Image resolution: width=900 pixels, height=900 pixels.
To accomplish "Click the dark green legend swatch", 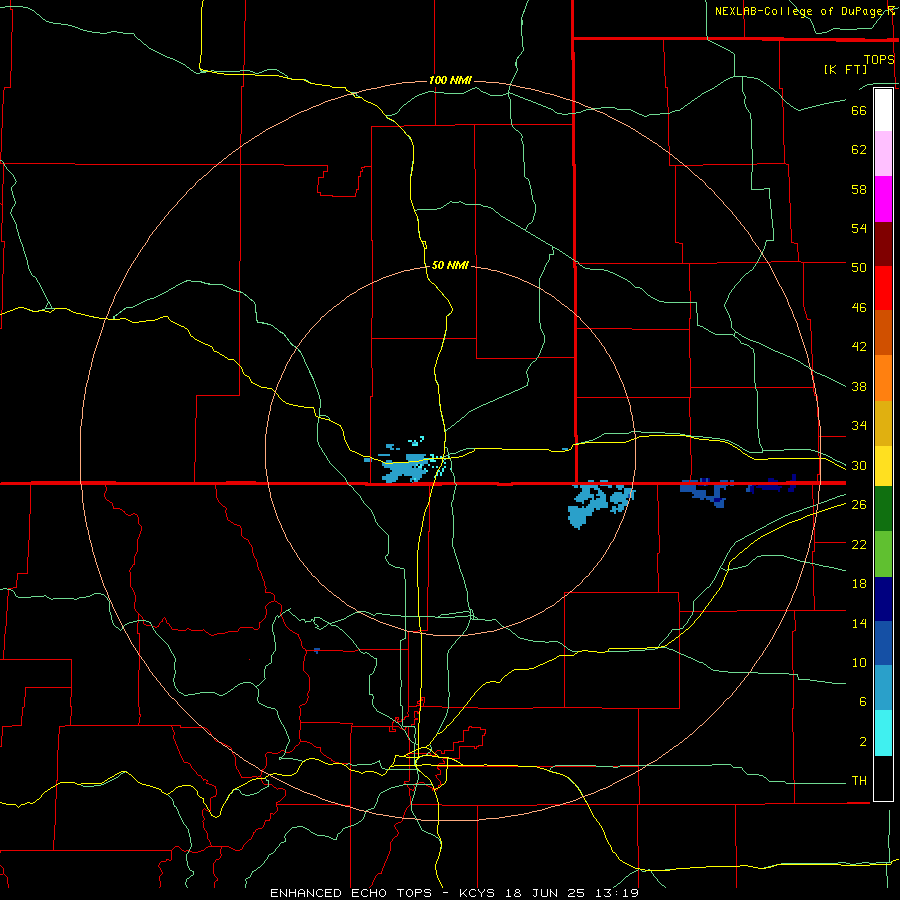I will pos(883,509).
